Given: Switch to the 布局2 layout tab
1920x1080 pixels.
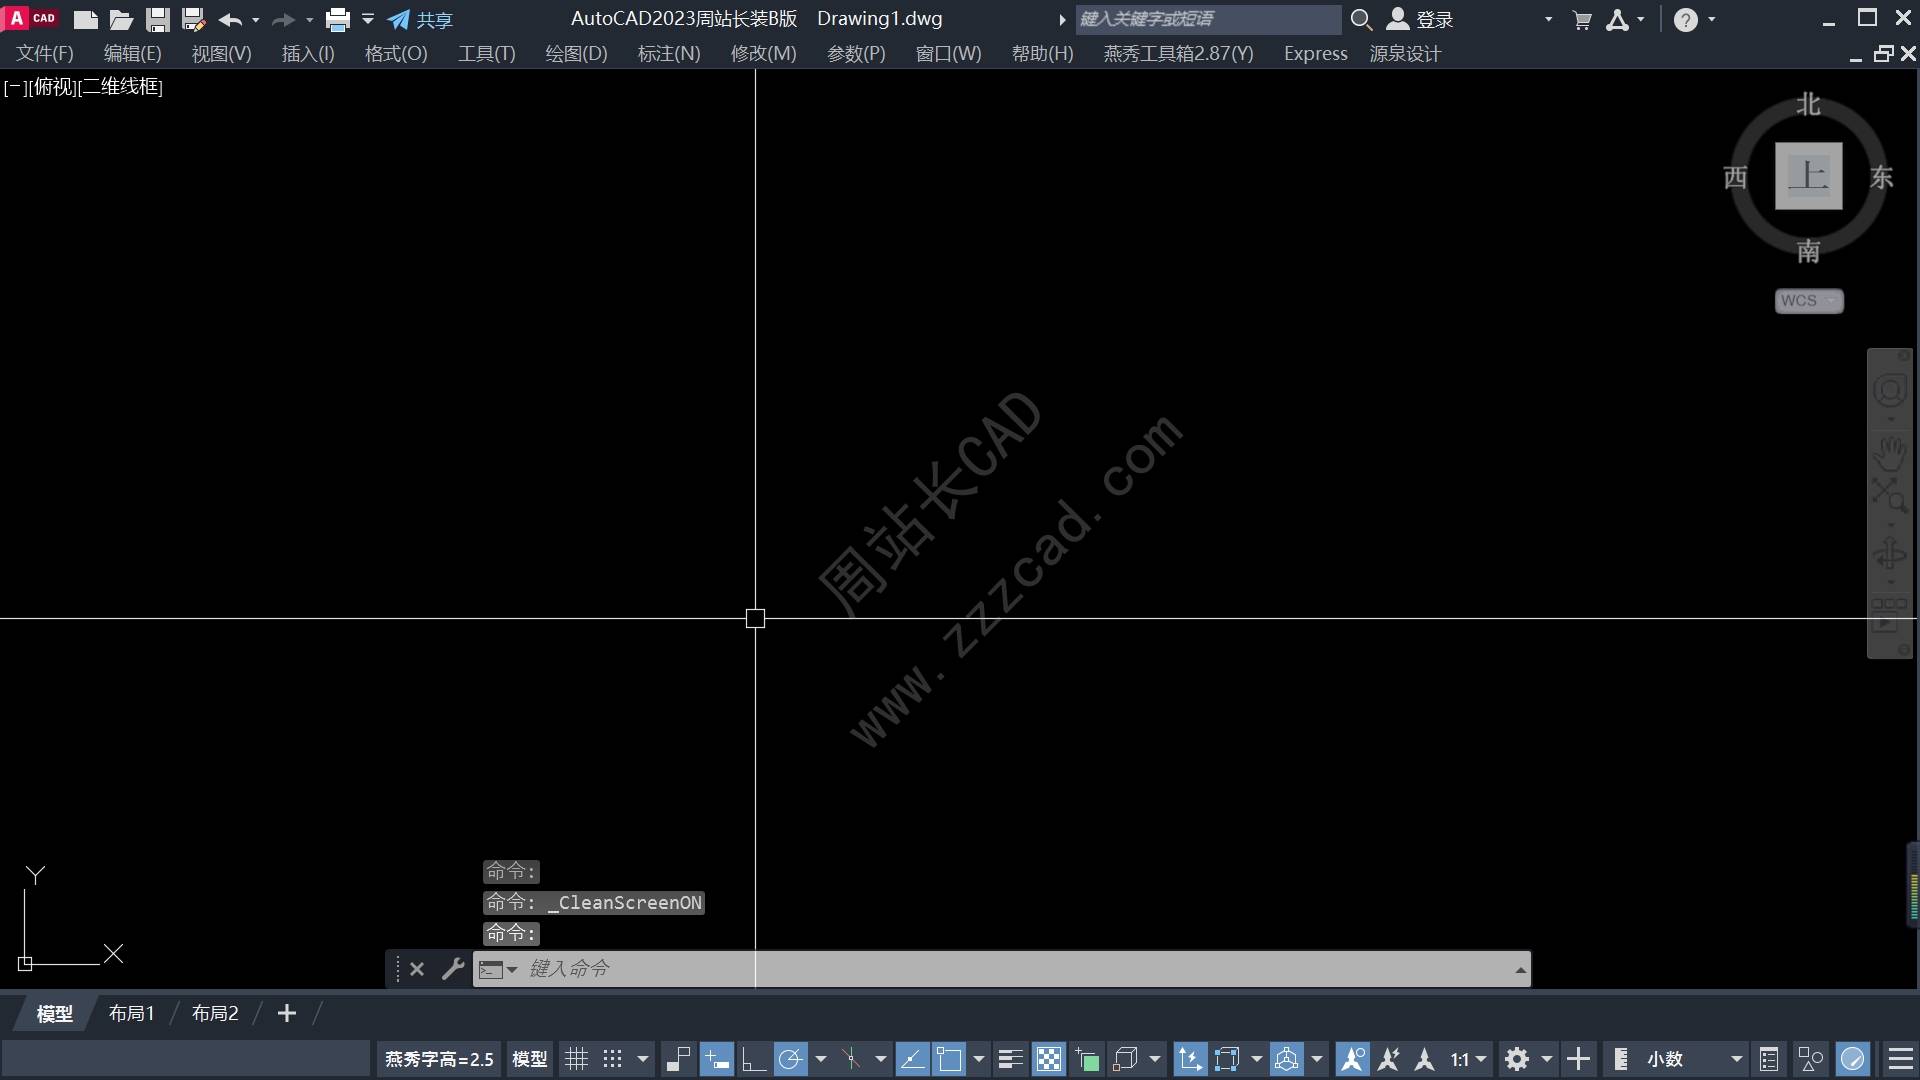Looking at the screenshot, I should [215, 1014].
